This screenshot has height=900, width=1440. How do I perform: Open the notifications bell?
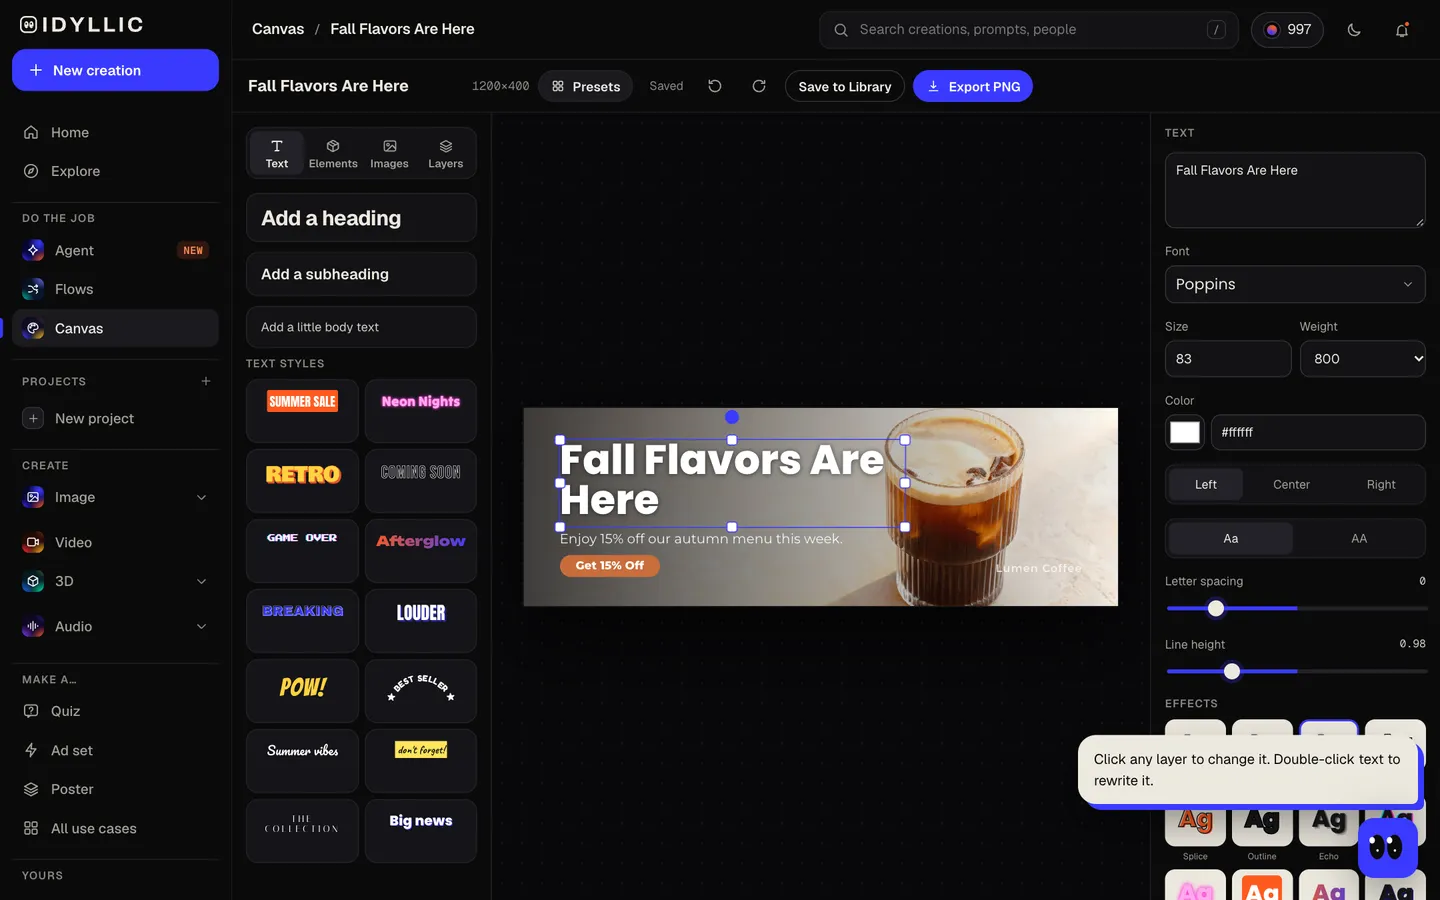pyautogui.click(x=1402, y=30)
